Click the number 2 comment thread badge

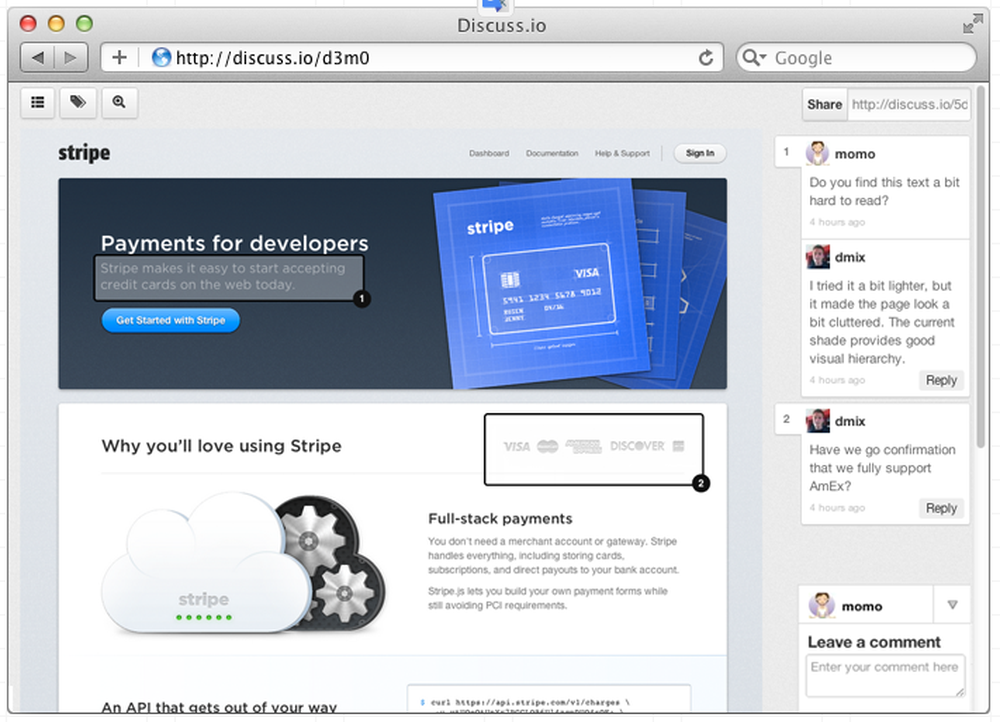coord(786,419)
